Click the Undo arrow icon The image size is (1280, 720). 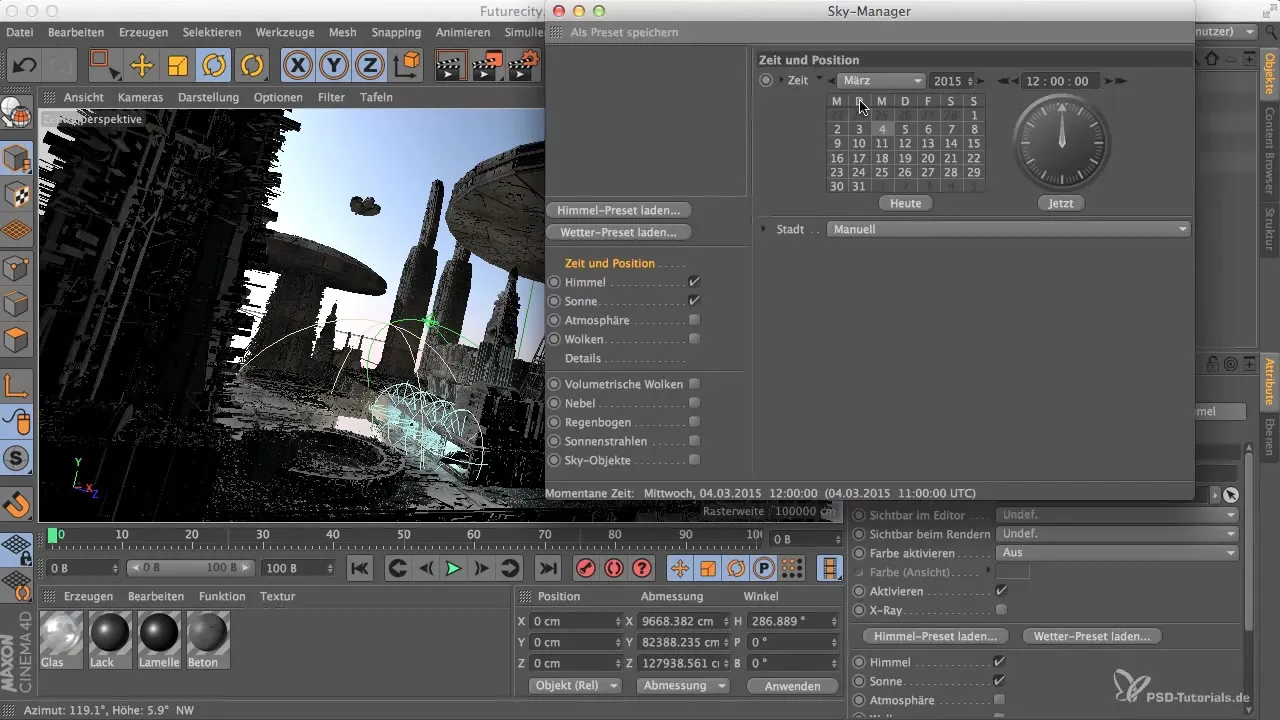(x=25, y=66)
